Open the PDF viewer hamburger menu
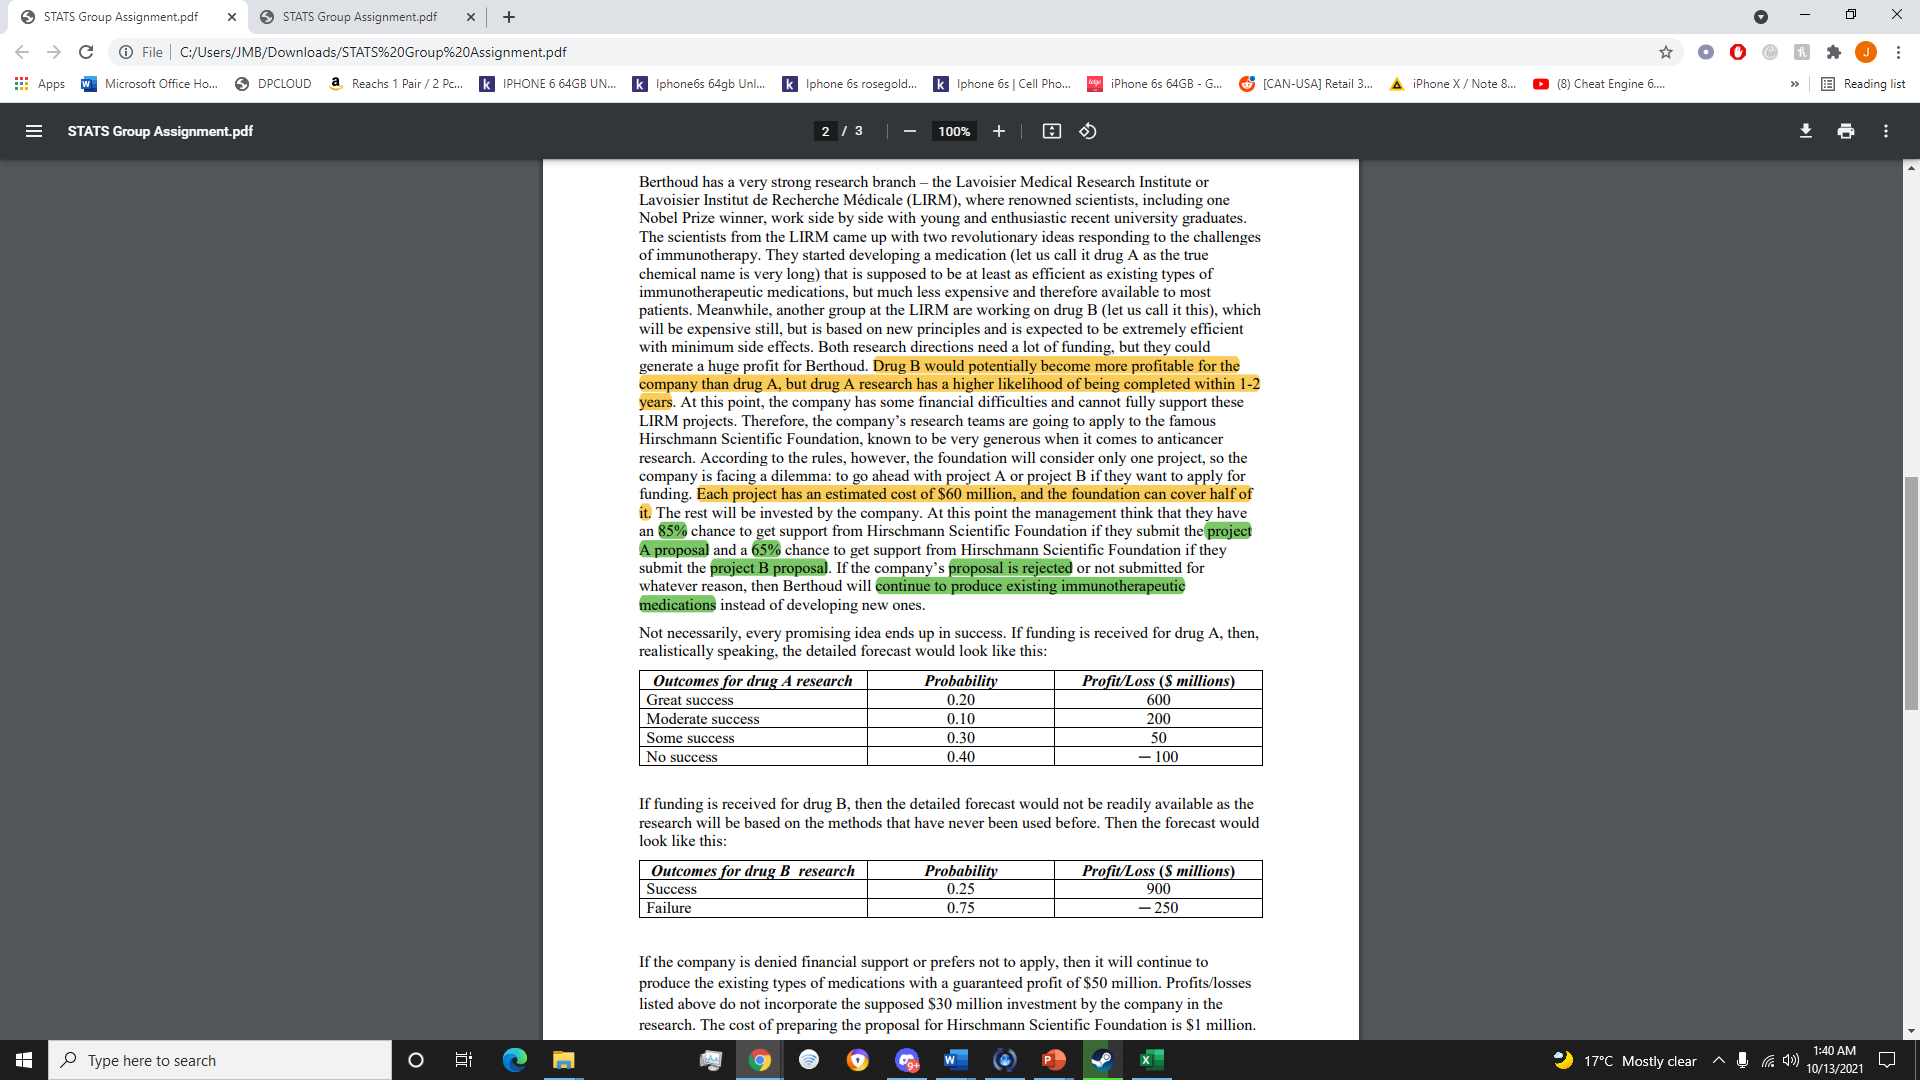 click(x=33, y=130)
